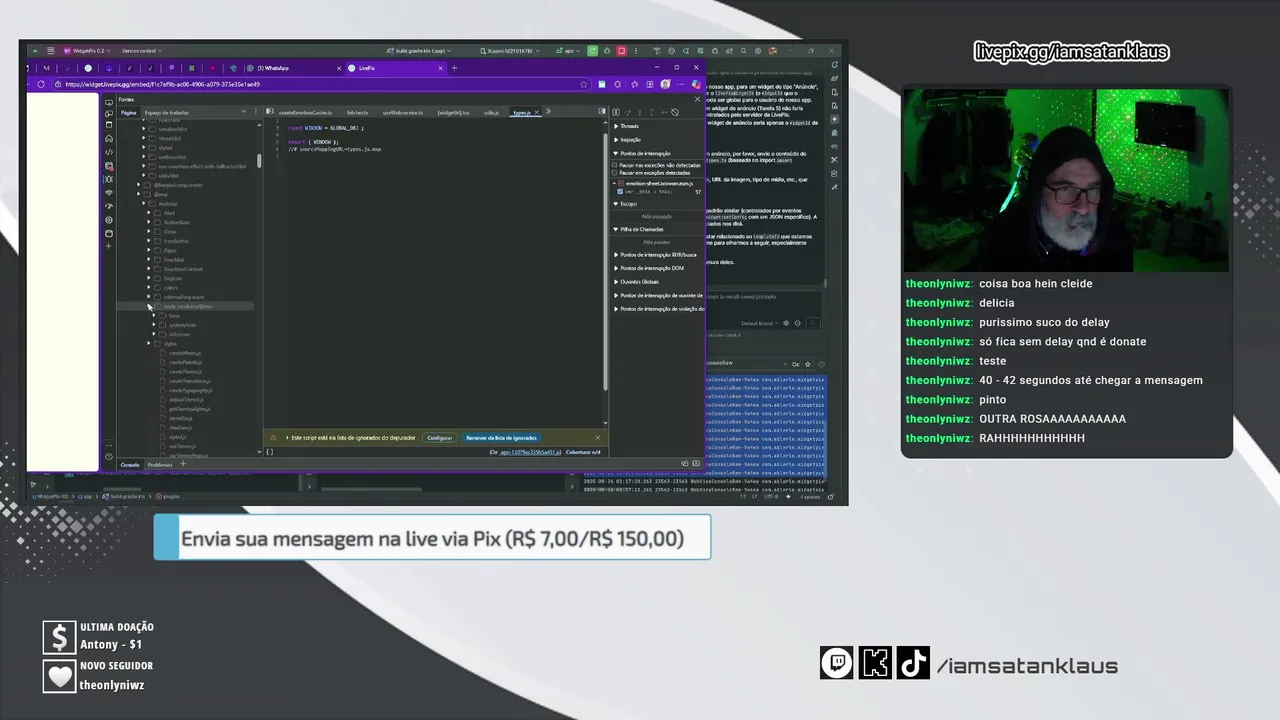Click the browser address bar URL
This screenshot has width=1280, height=720.
pyautogui.click(x=163, y=84)
